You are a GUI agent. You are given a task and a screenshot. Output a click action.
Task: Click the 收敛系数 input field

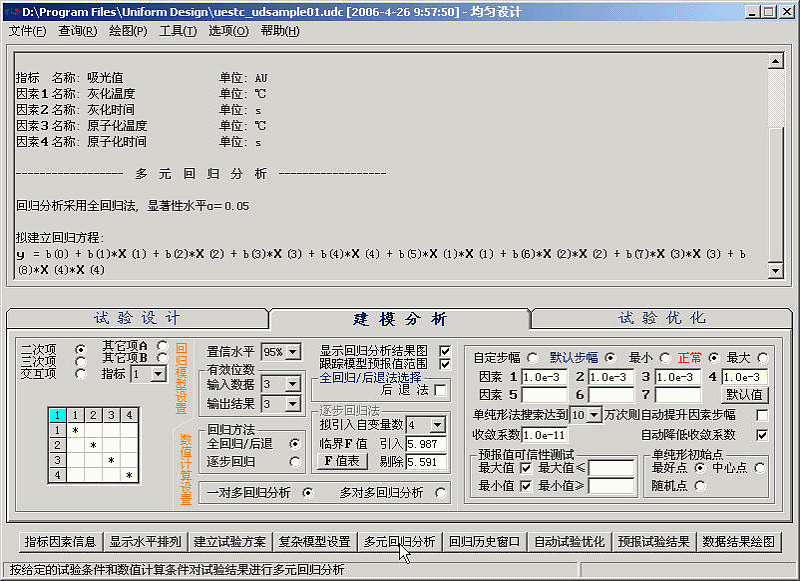pyautogui.click(x=549, y=435)
